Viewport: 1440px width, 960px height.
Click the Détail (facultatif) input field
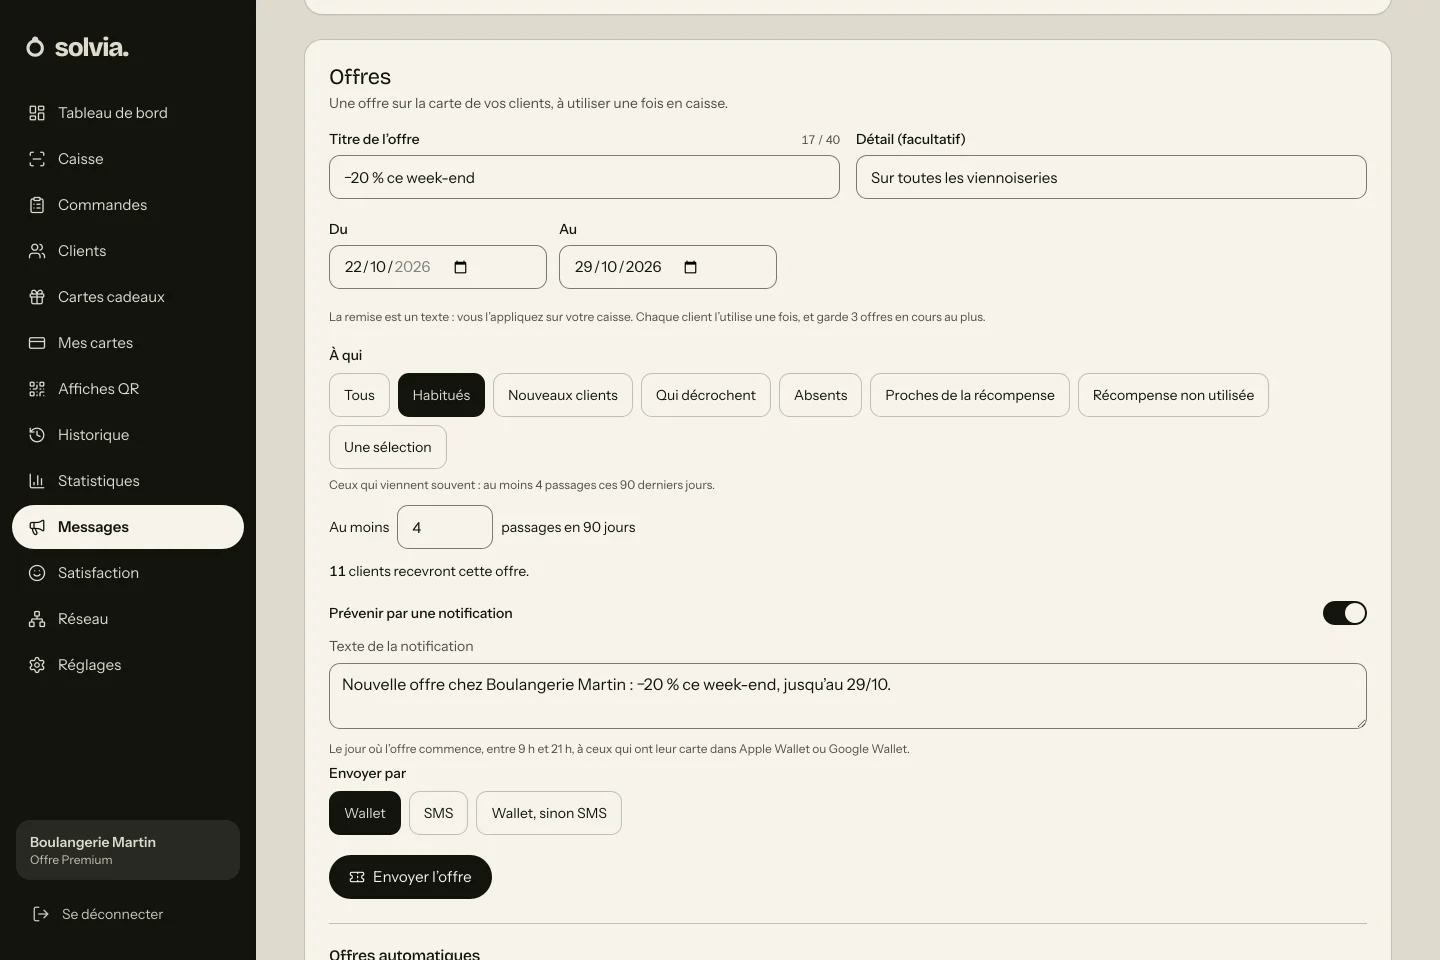pos(1111,177)
